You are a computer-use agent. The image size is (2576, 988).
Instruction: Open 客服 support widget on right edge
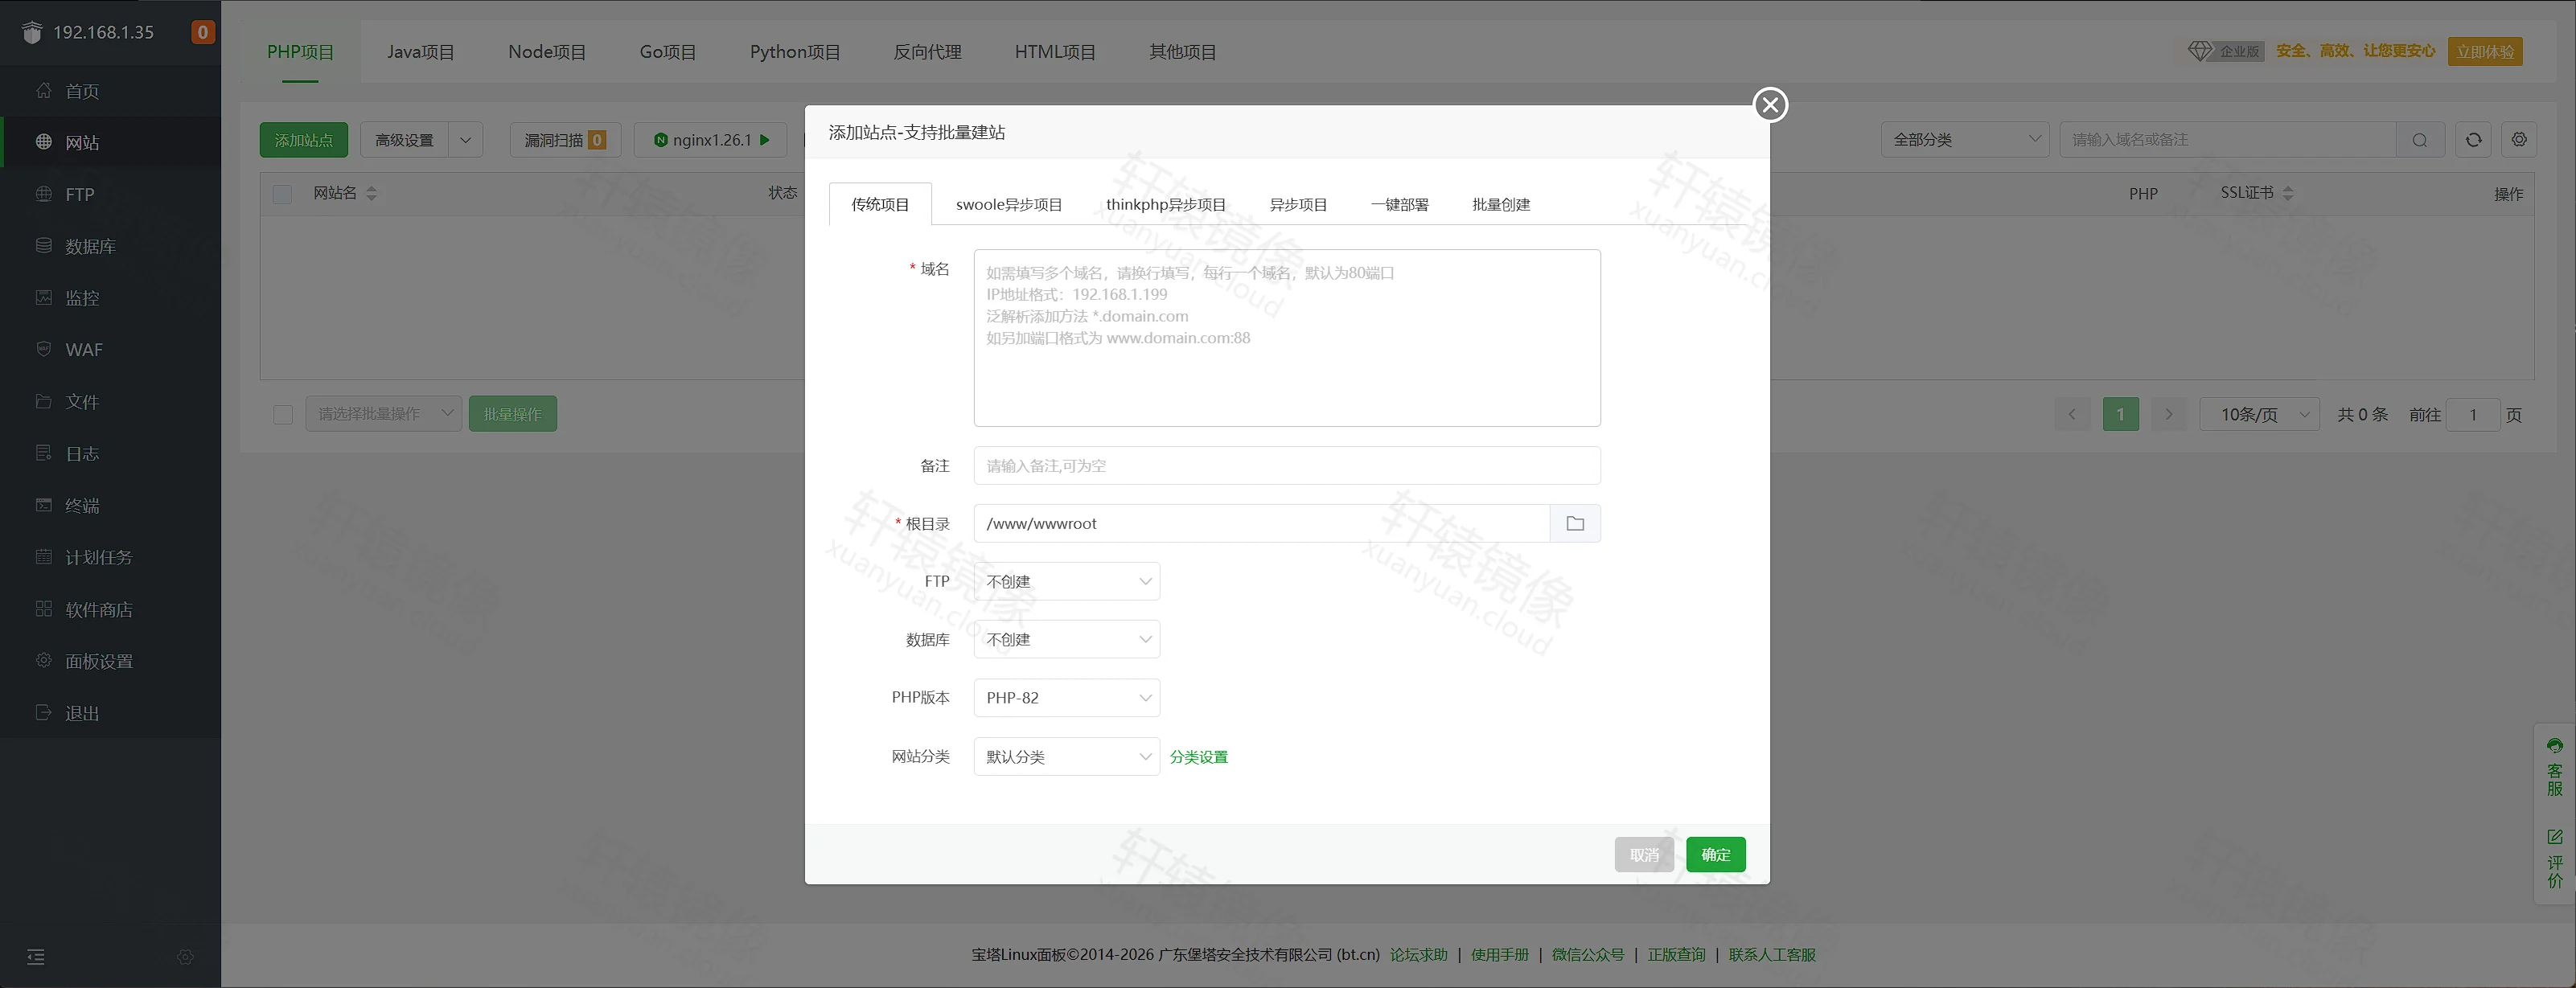2555,767
